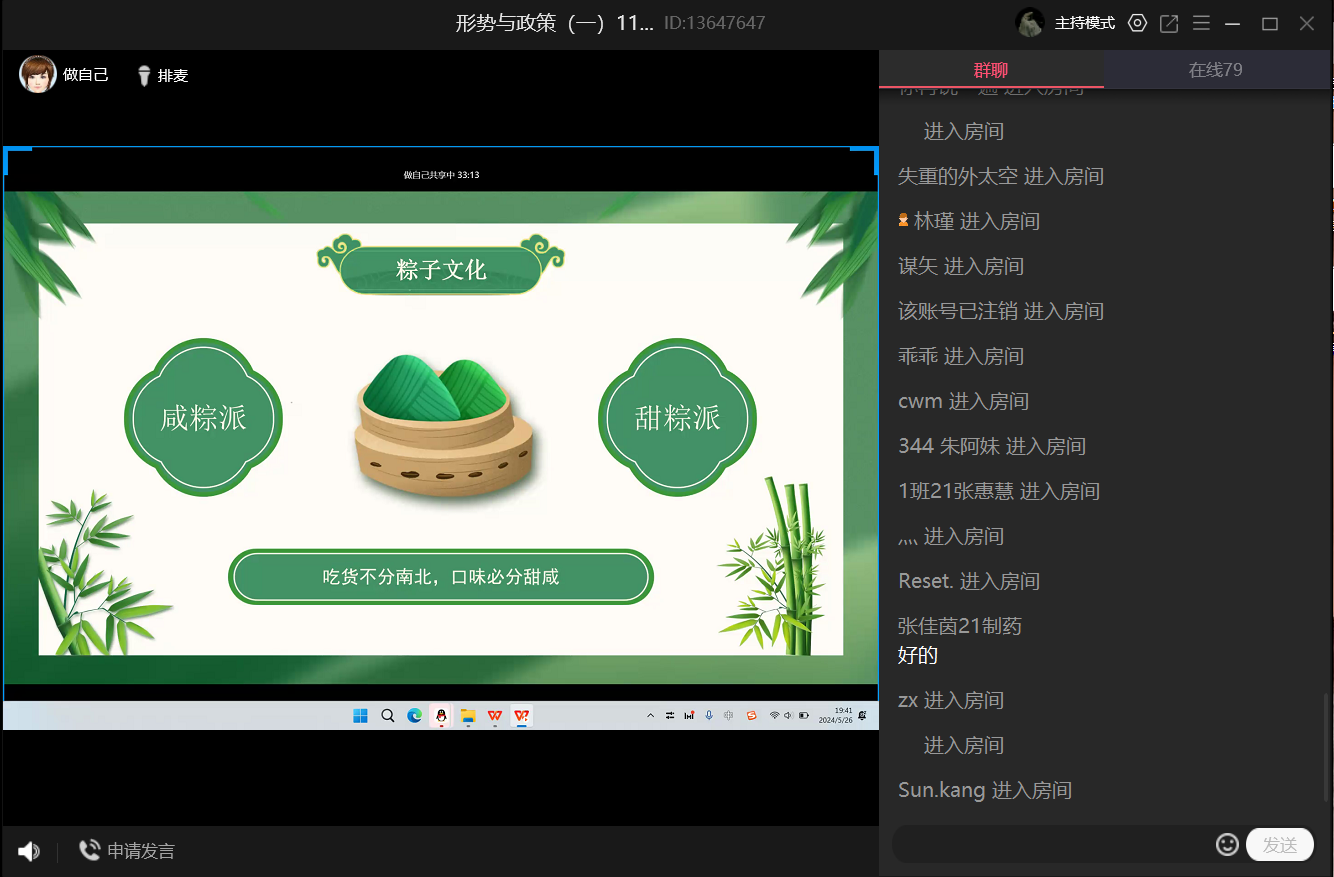Click the room title 形势与政策

(553, 23)
